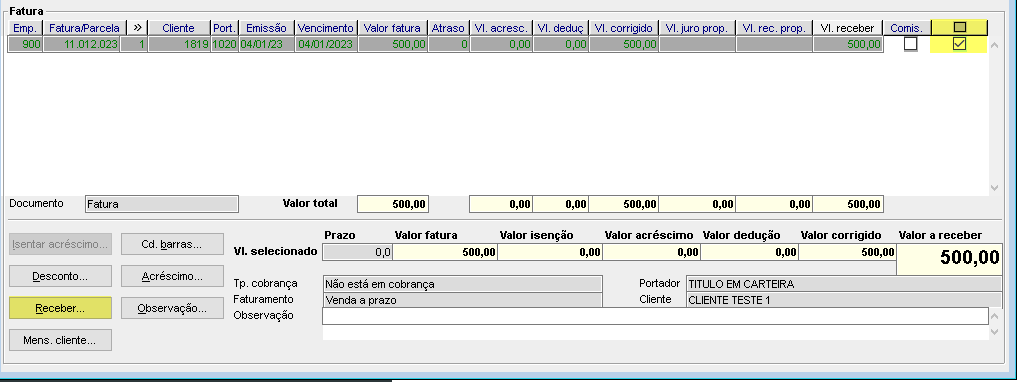Open Cd. barras... option
This screenshot has height=382, width=1017.
coord(172,245)
